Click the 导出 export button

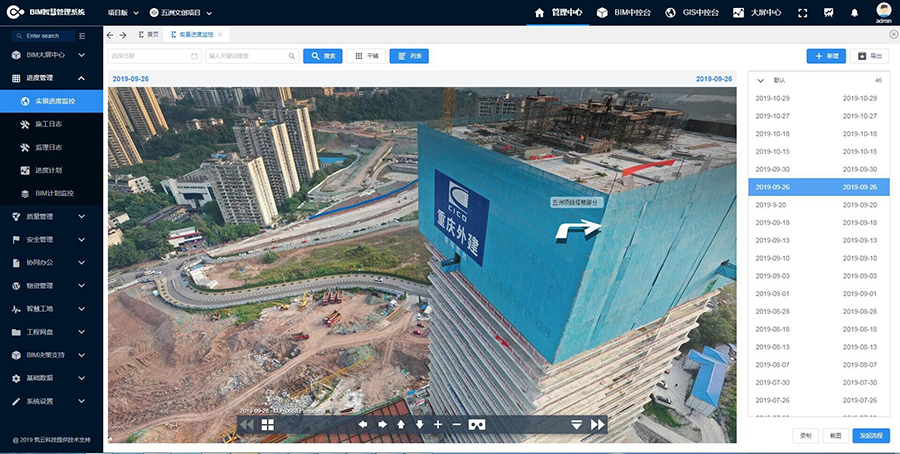[x=870, y=56]
